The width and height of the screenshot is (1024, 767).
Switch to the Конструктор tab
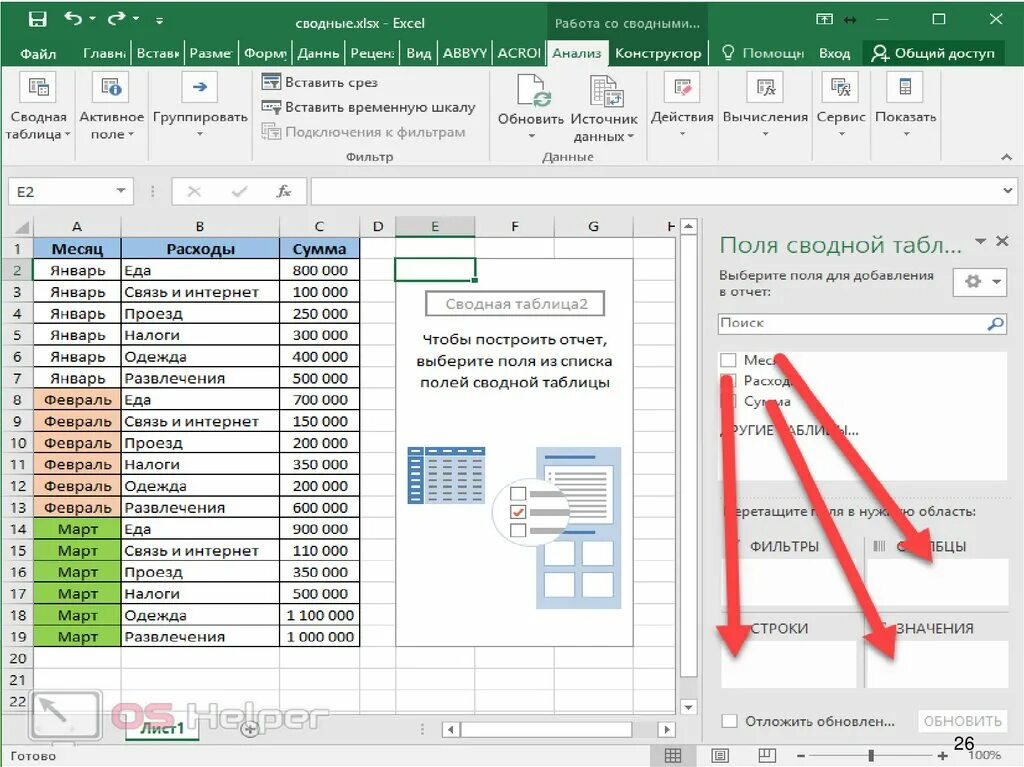(x=658, y=54)
